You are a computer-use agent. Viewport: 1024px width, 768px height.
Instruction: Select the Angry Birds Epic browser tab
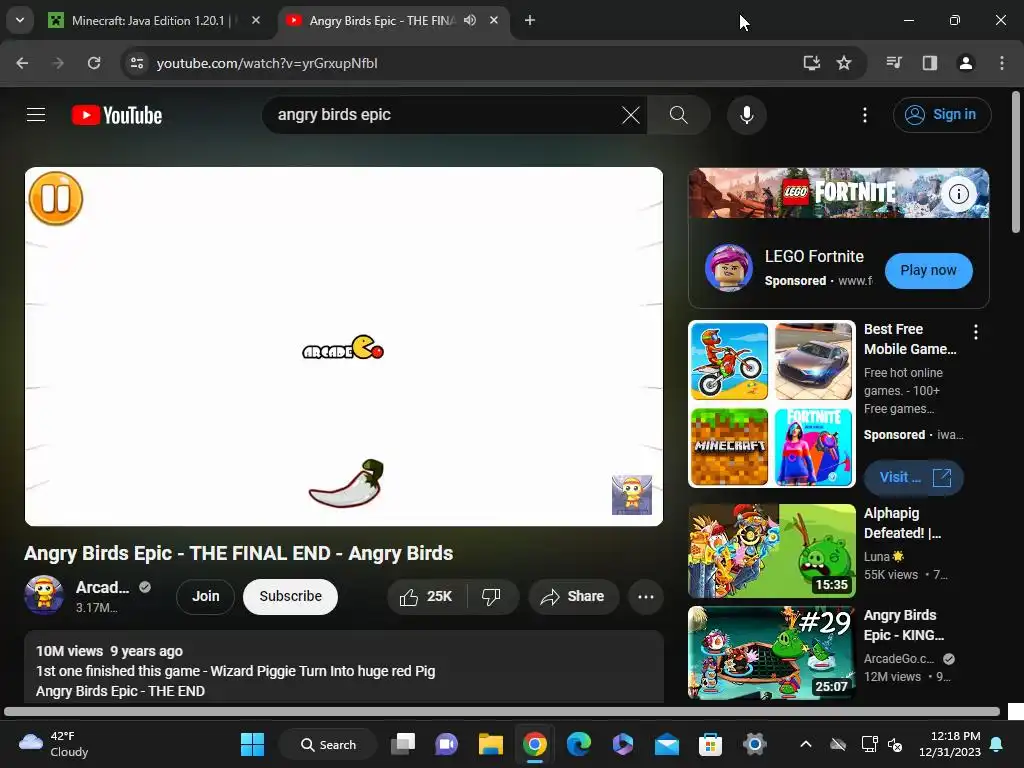381,21
